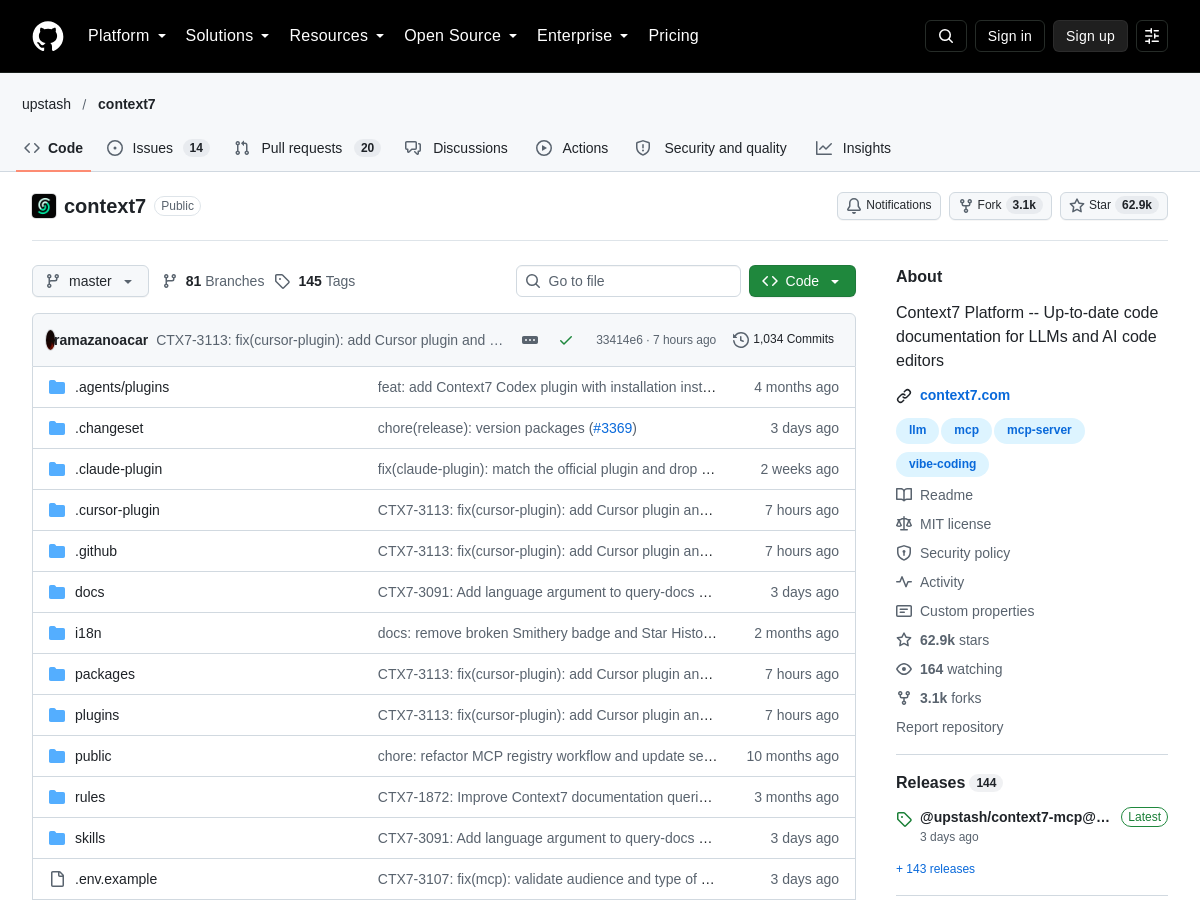Open the Open Source dropdown menu
1200x900 pixels.
(x=461, y=36)
